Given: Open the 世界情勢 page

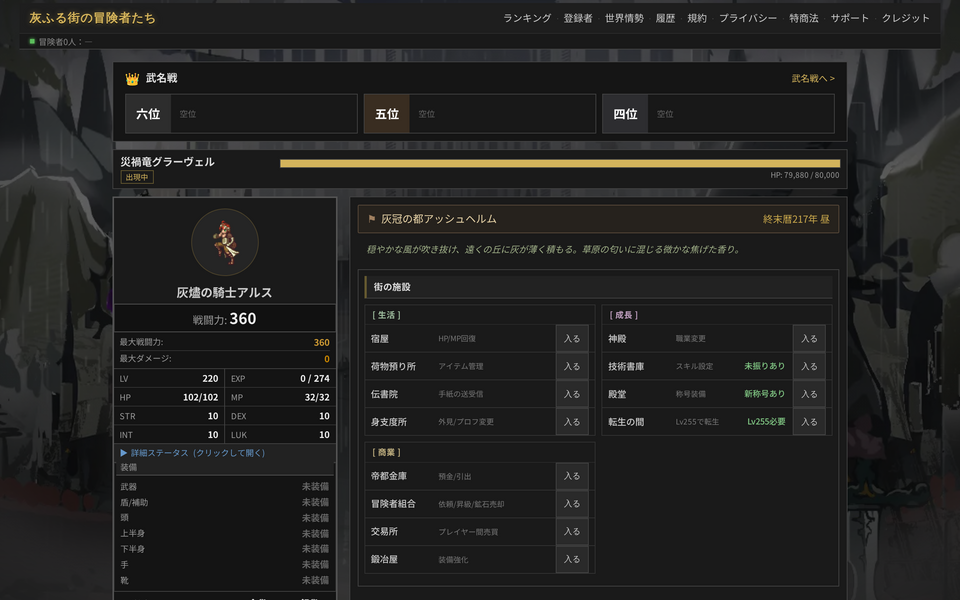Looking at the screenshot, I should point(624,18).
